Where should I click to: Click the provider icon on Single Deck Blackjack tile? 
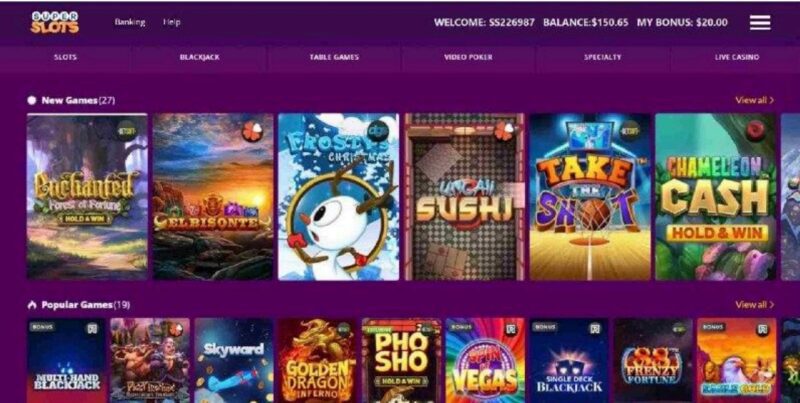(594, 329)
